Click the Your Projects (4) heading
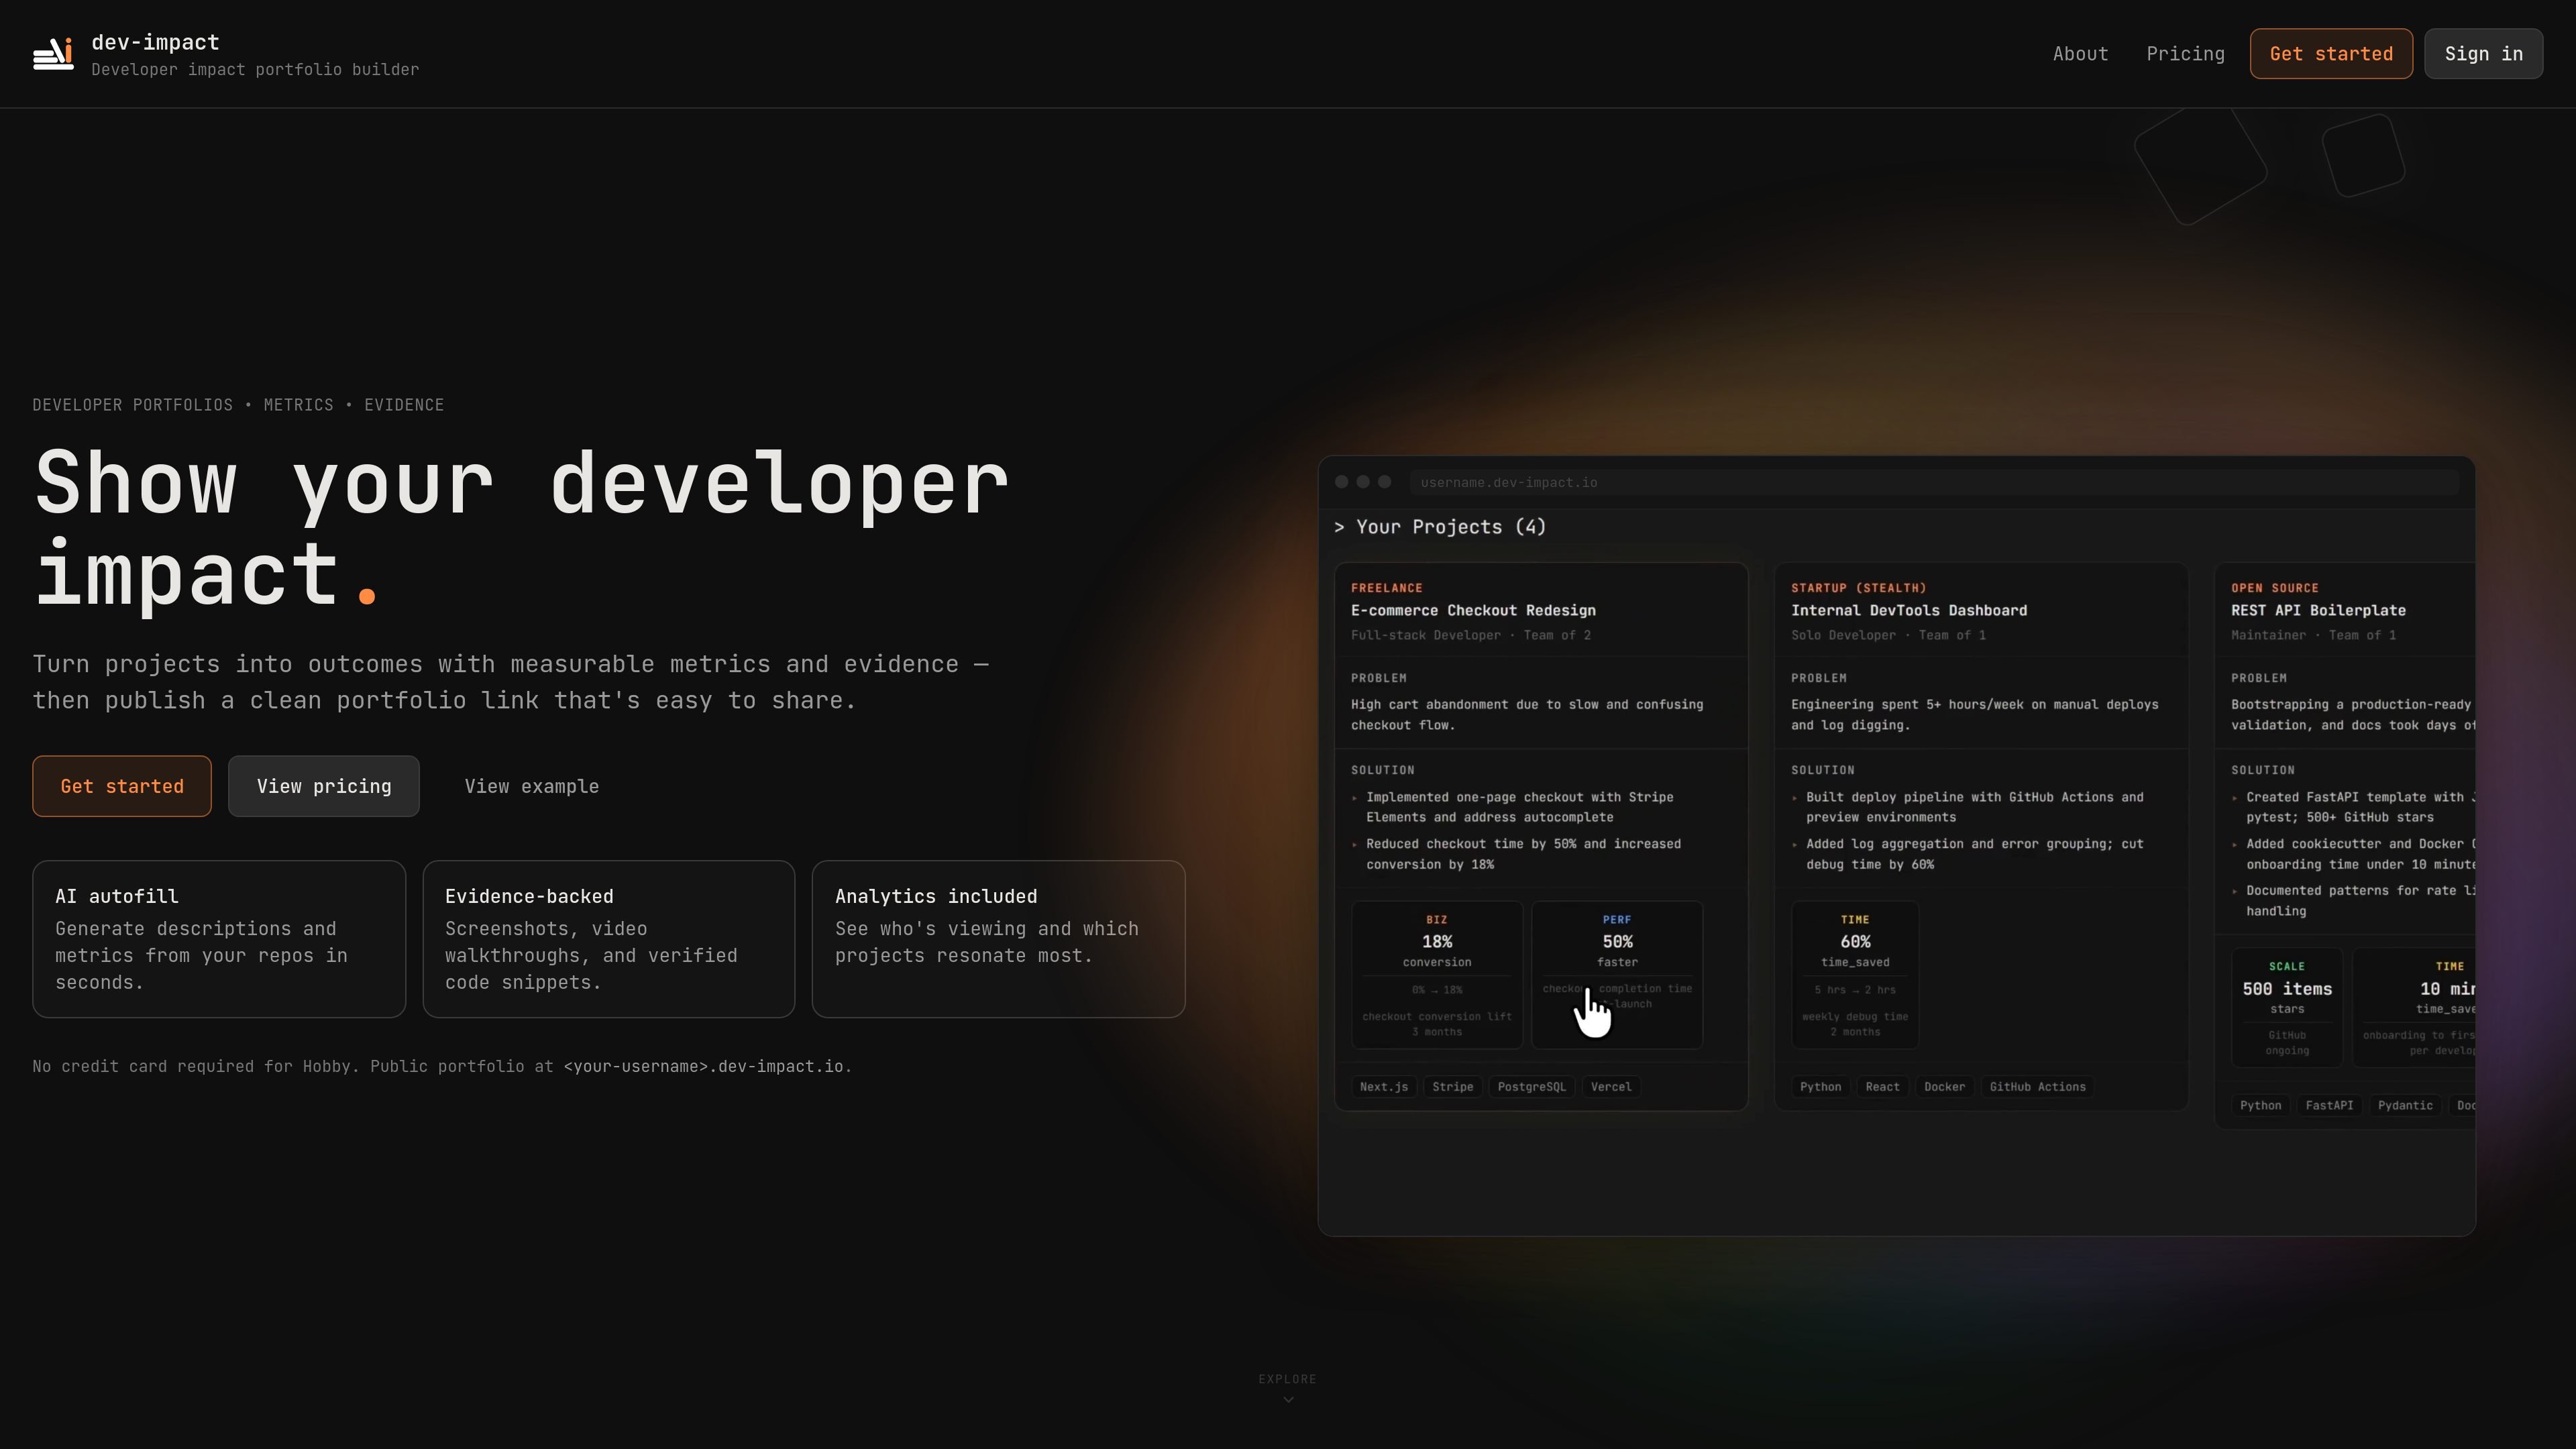This screenshot has width=2576, height=1449. pos(1440,527)
